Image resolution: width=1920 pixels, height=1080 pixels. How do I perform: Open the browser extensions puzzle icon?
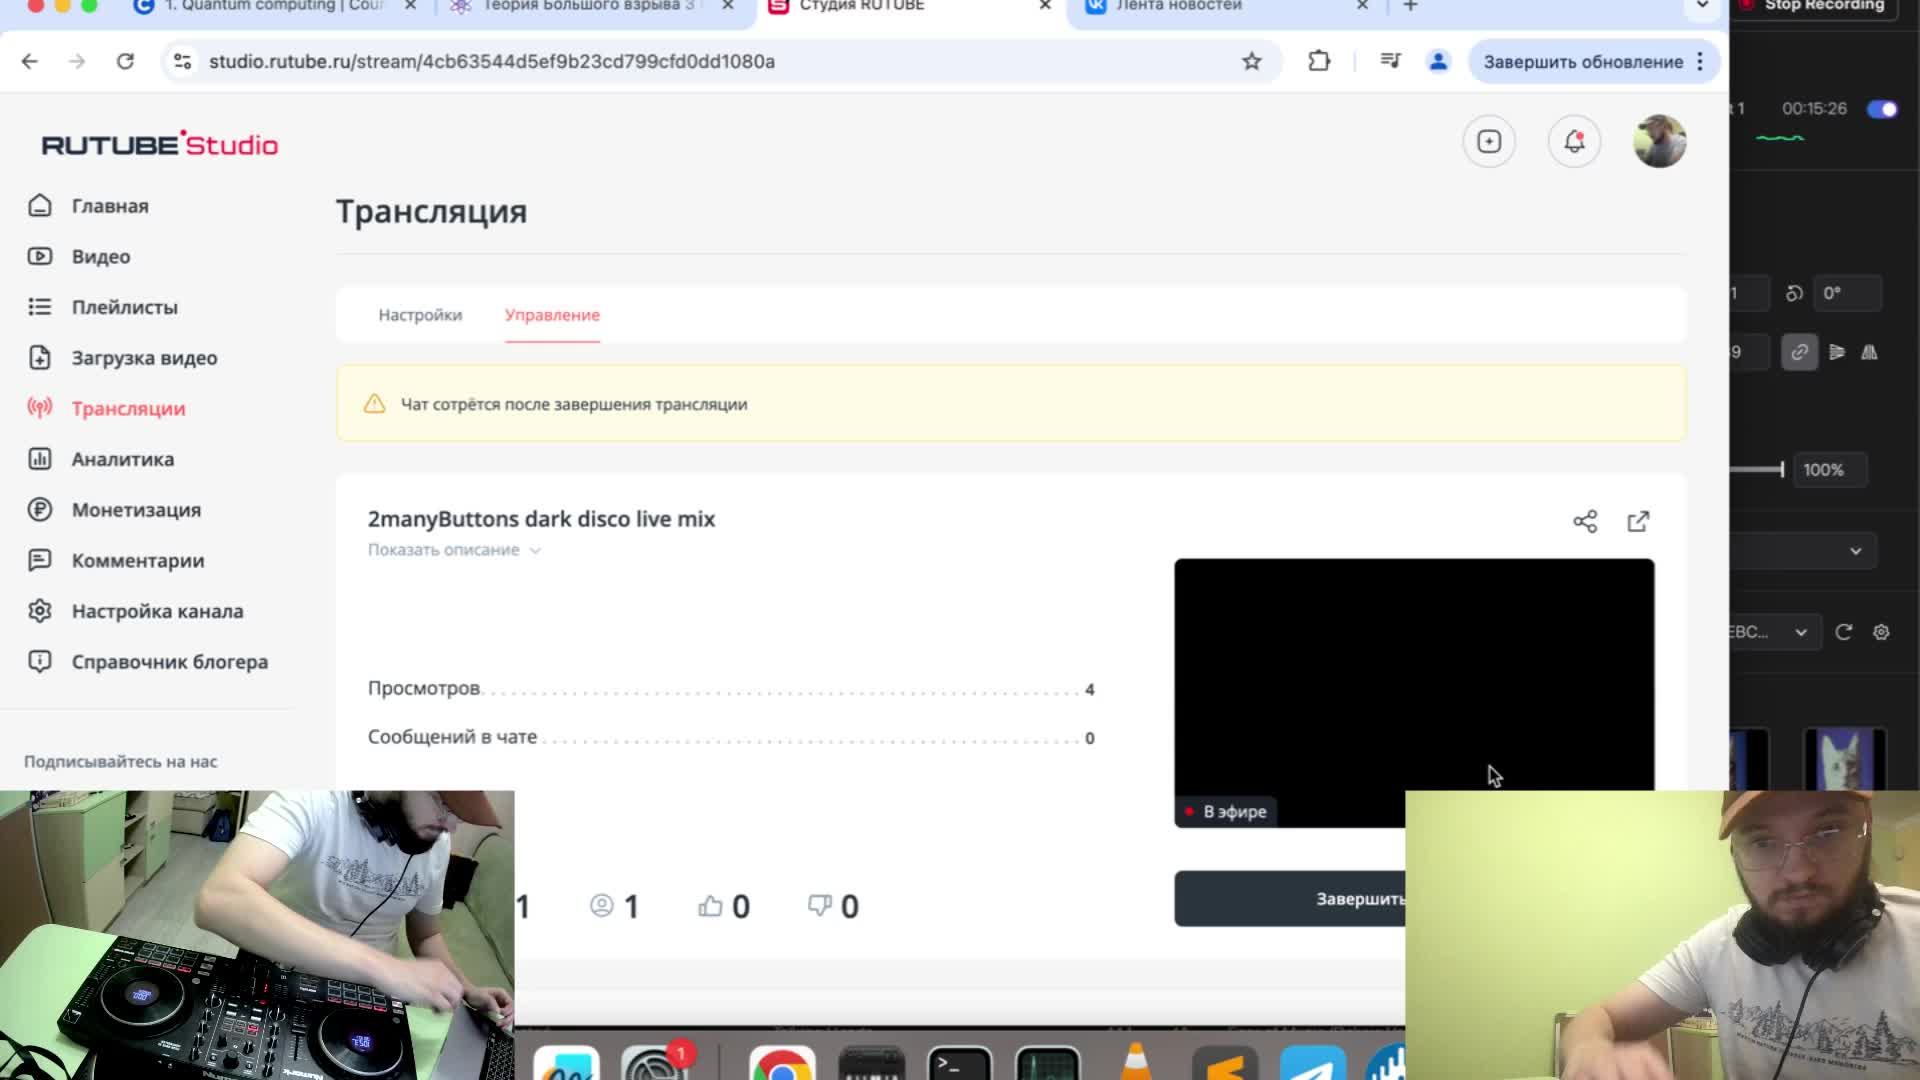pyautogui.click(x=1319, y=61)
